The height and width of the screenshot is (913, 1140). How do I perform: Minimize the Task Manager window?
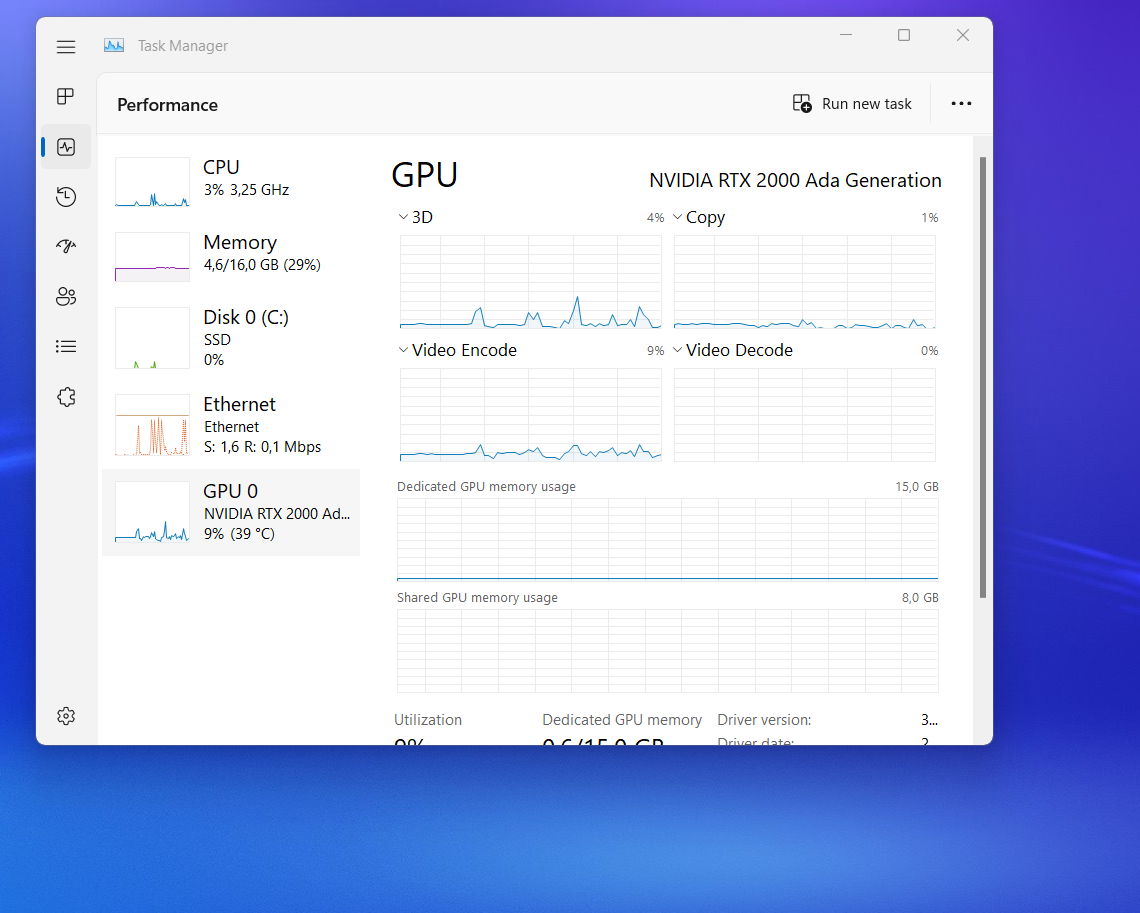click(x=846, y=35)
